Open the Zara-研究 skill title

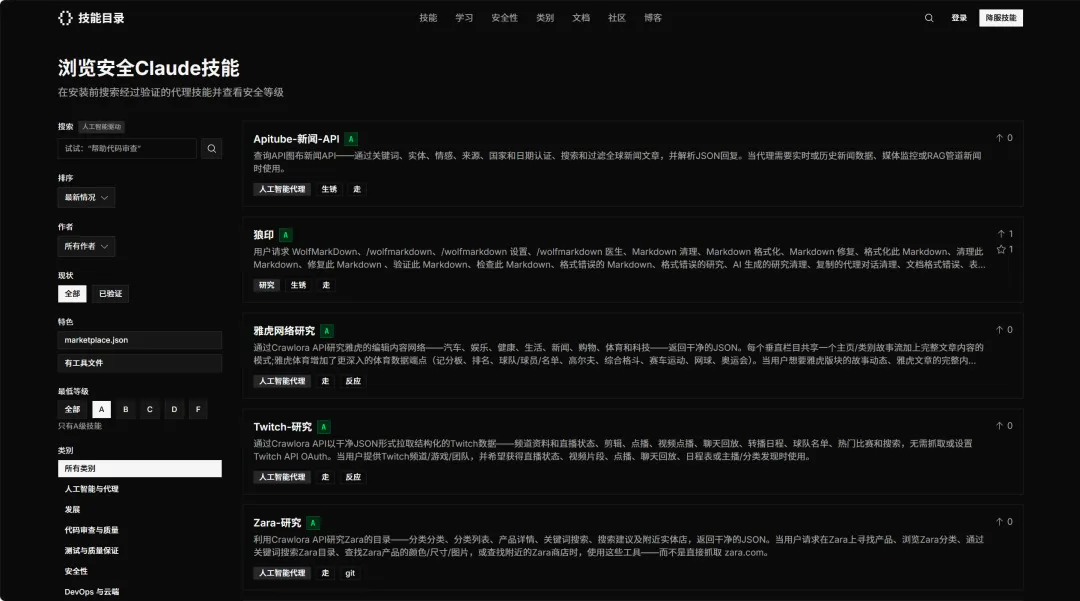click(277, 523)
